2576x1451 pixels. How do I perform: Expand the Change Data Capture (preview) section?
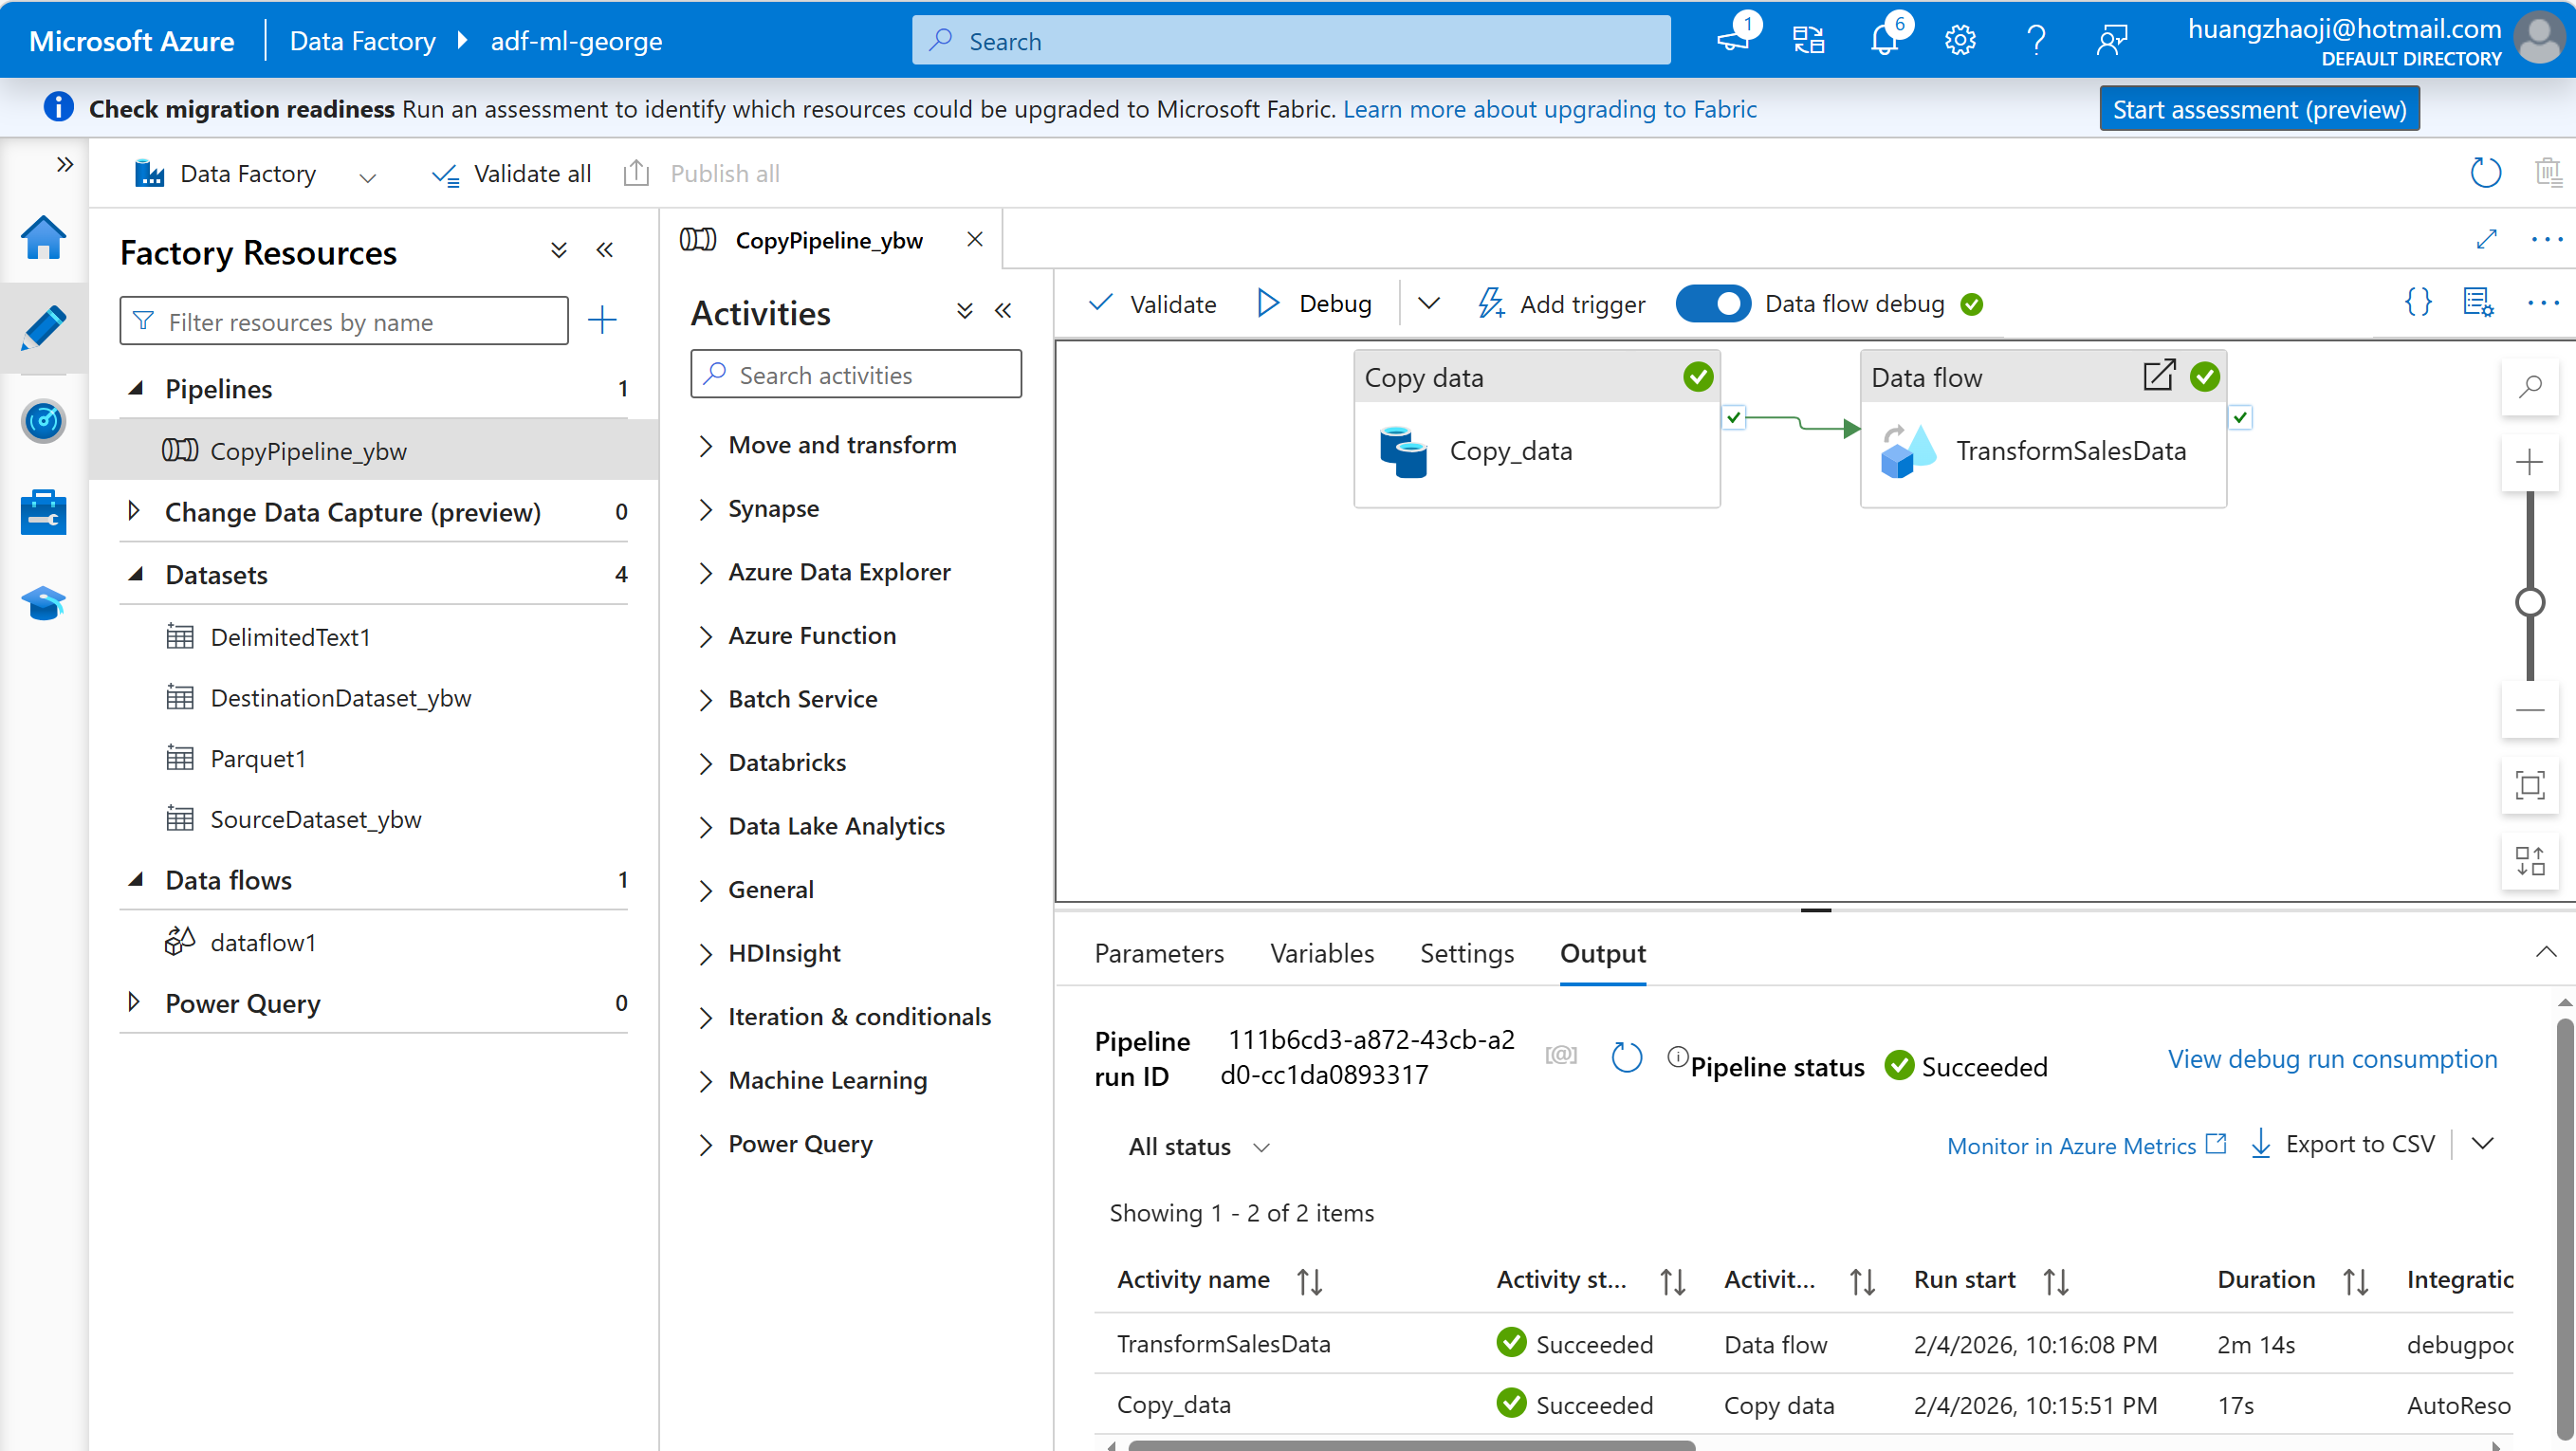pos(134,511)
